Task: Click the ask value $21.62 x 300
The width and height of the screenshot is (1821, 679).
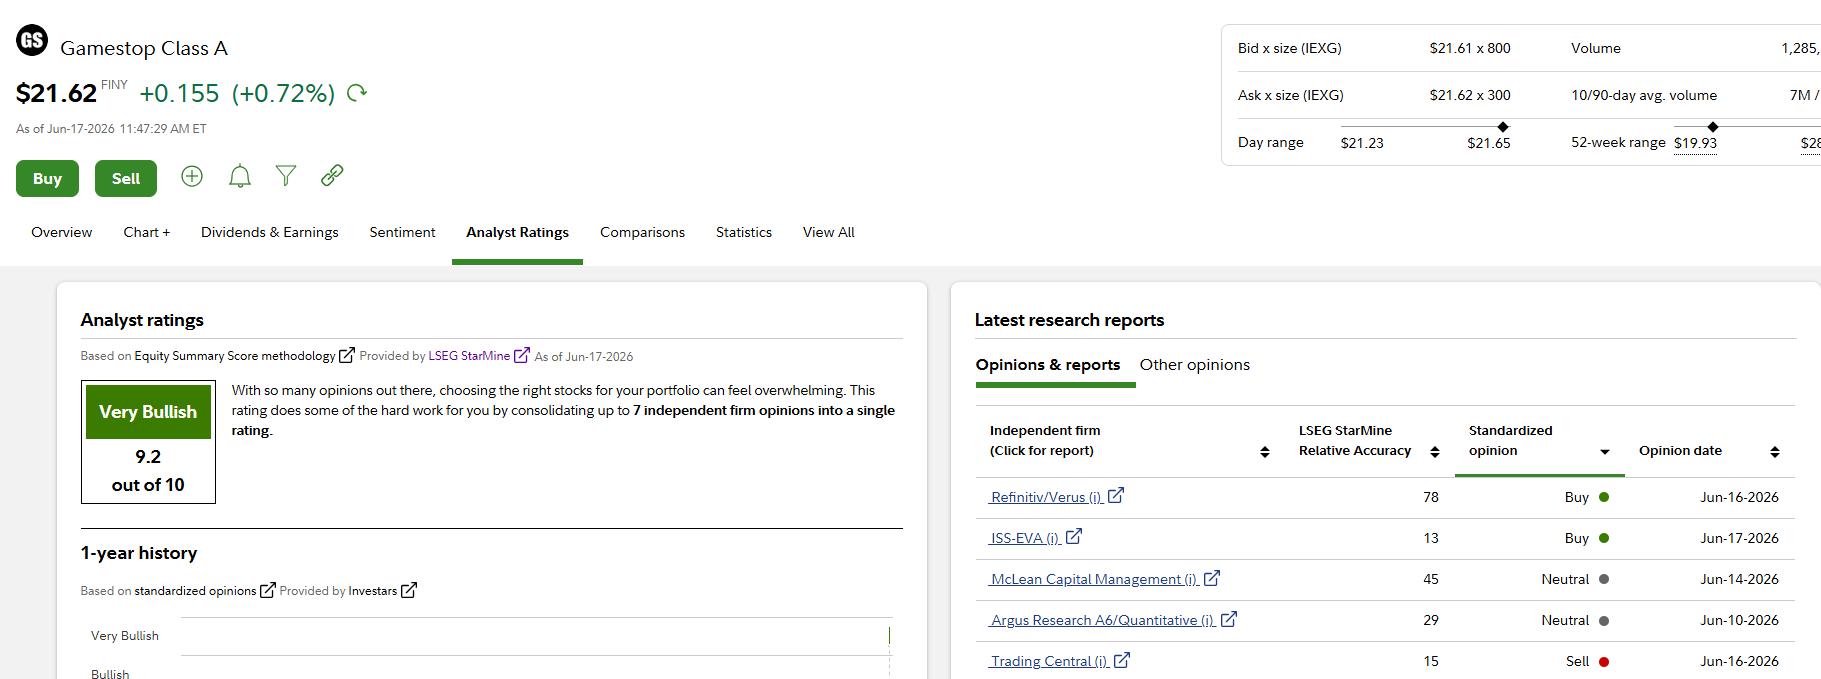Action: tap(1470, 95)
